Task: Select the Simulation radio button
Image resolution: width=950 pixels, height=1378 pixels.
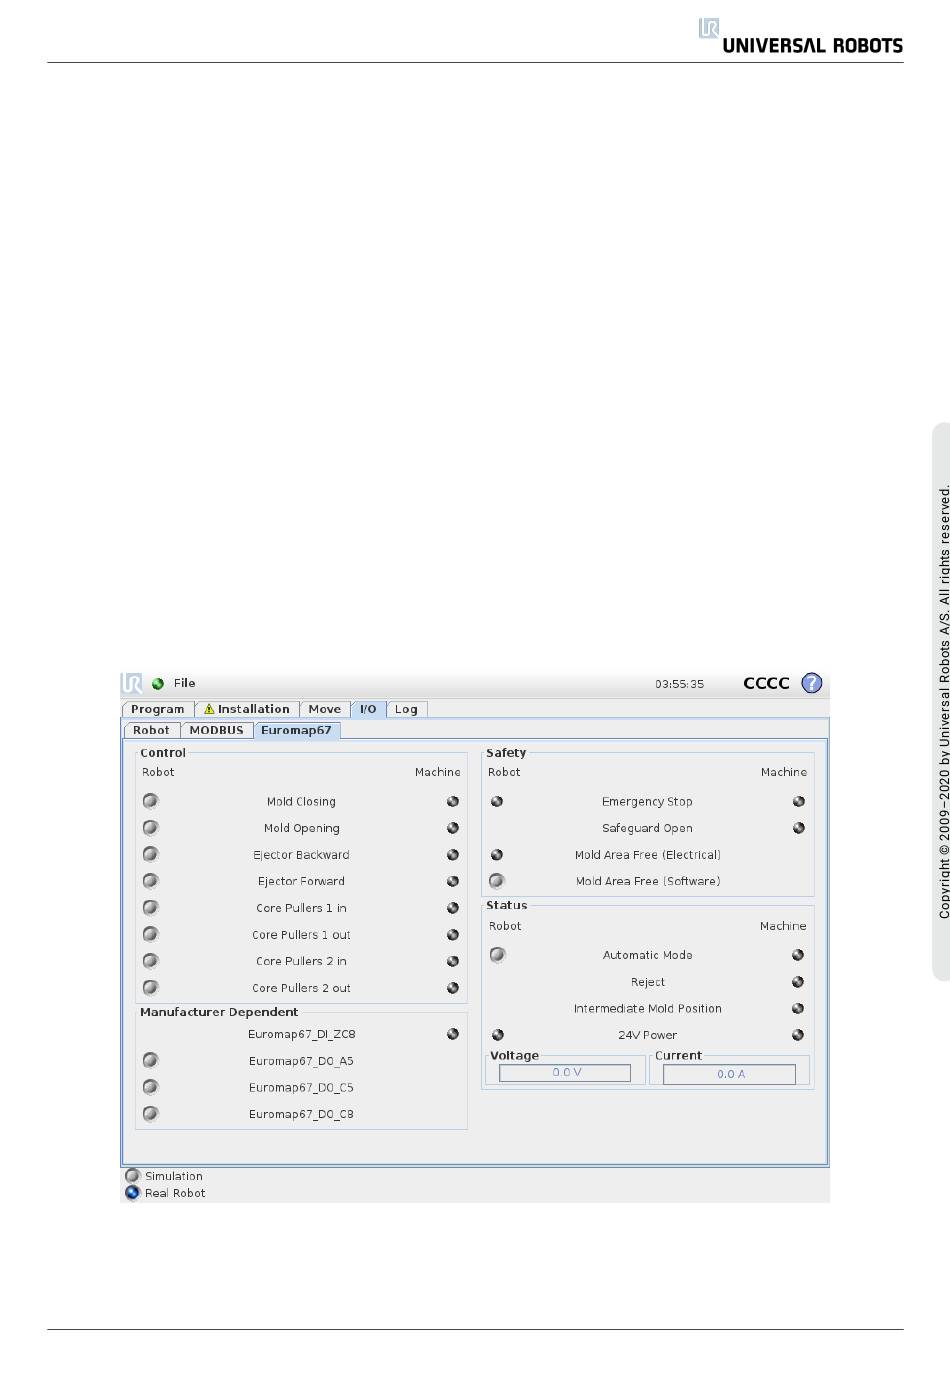Action: (132, 1176)
